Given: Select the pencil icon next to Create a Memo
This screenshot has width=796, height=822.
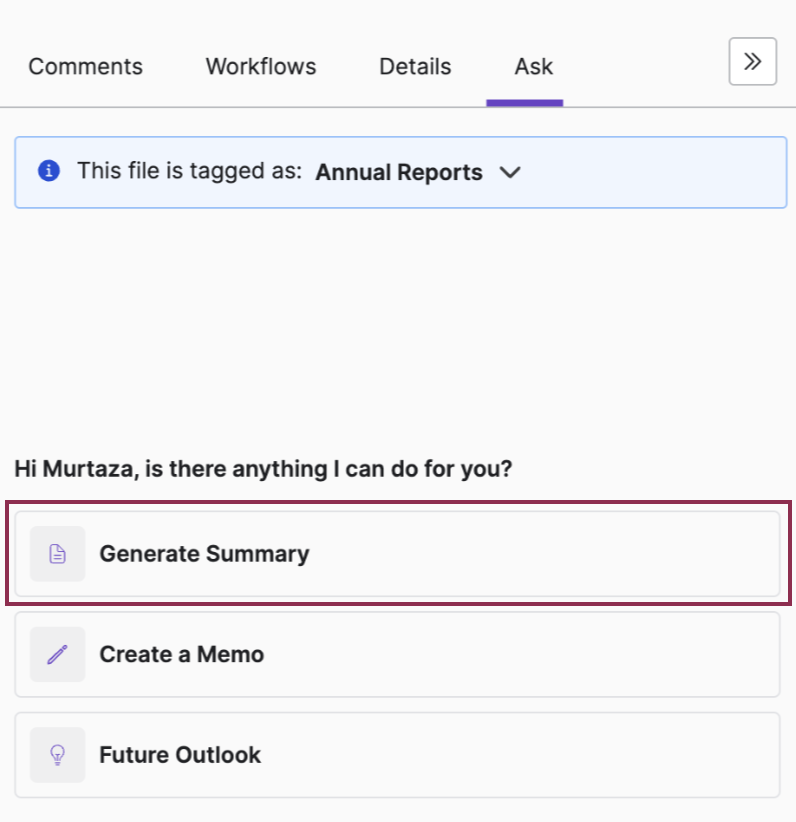Looking at the screenshot, I should [57, 654].
